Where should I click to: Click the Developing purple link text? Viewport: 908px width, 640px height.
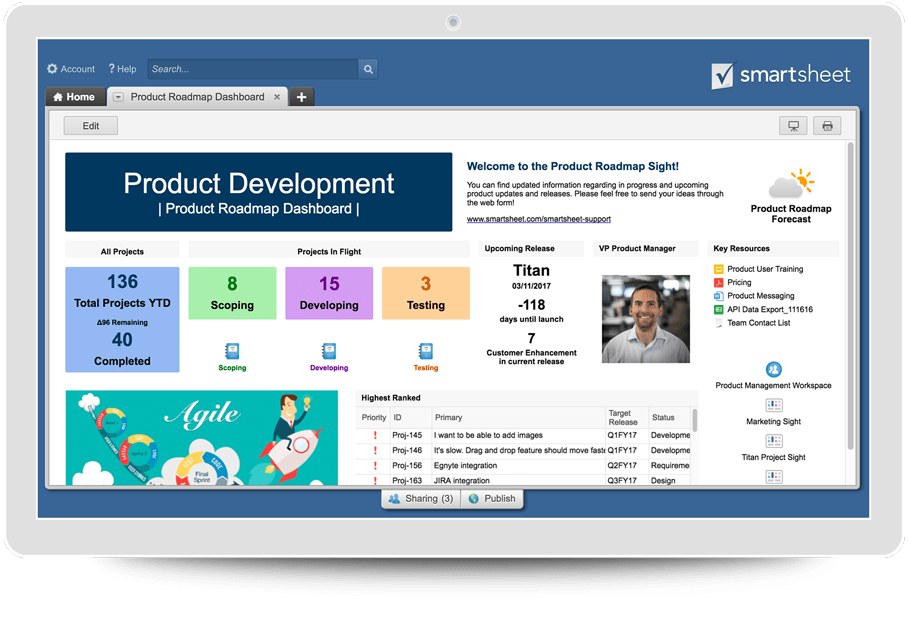(329, 368)
